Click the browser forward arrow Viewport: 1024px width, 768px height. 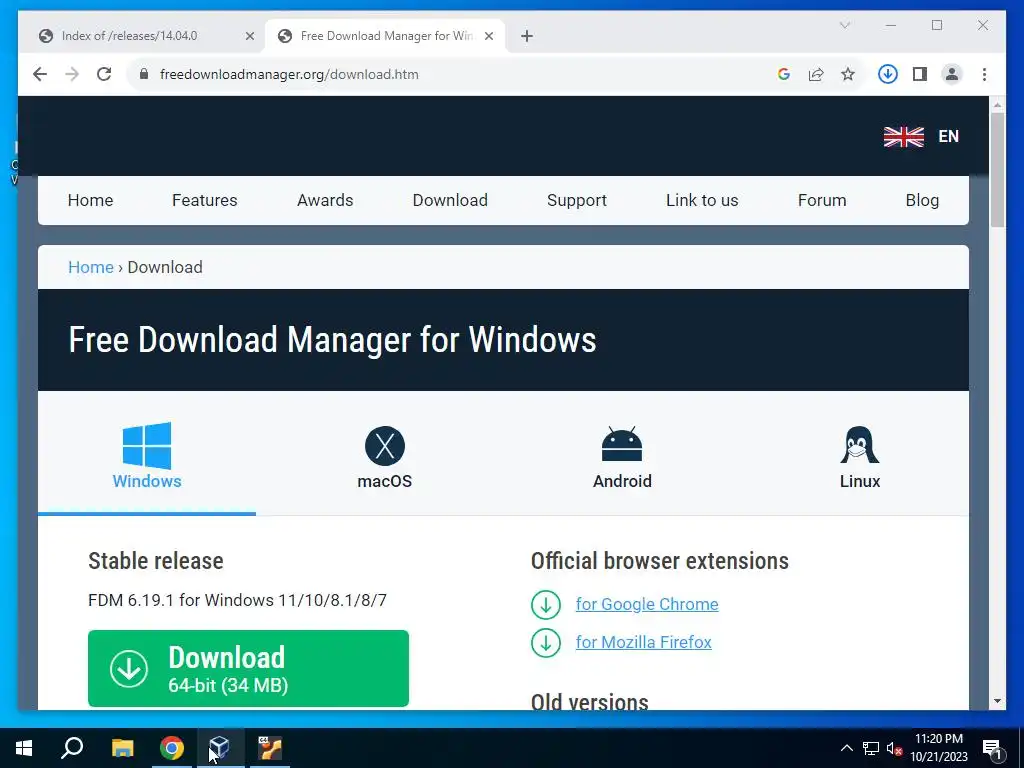pos(72,74)
